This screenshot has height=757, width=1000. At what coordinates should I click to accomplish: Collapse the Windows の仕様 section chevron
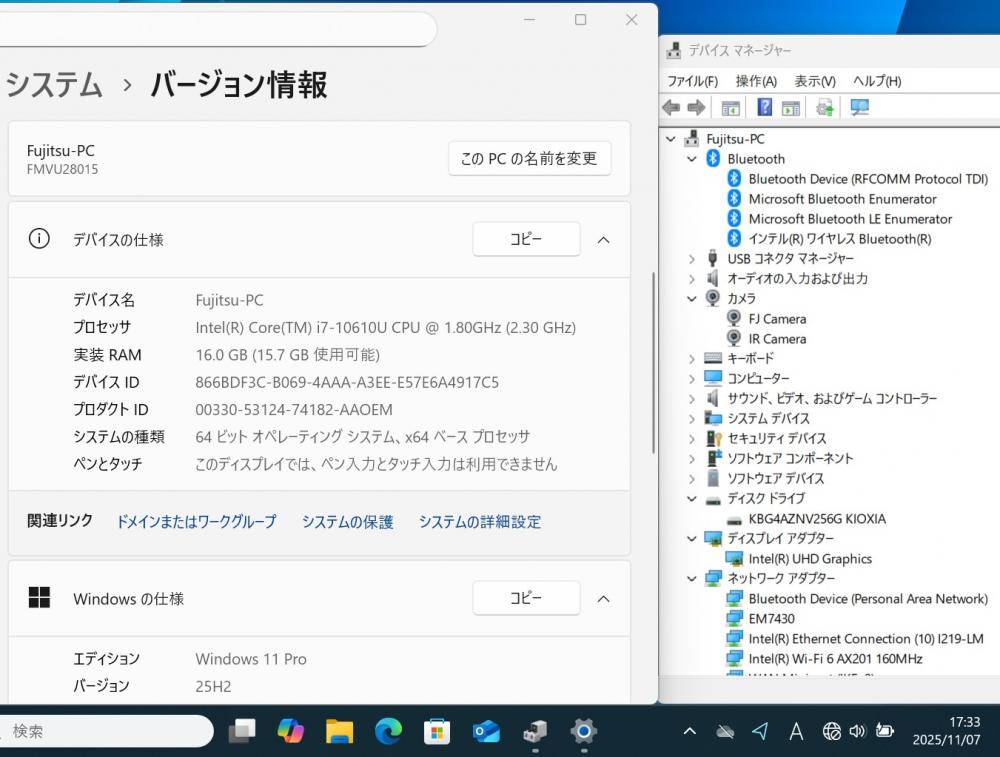603,599
